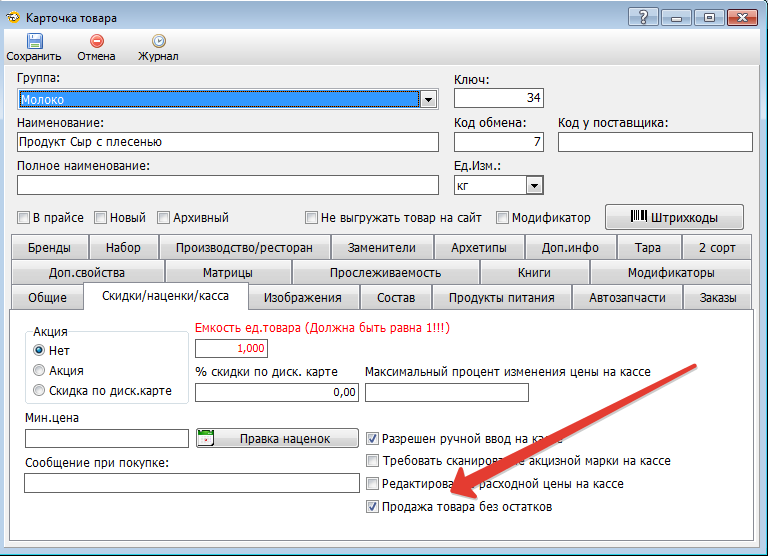Open the Прослеживаемость tab
768x556 pixels.
tap(385, 272)
